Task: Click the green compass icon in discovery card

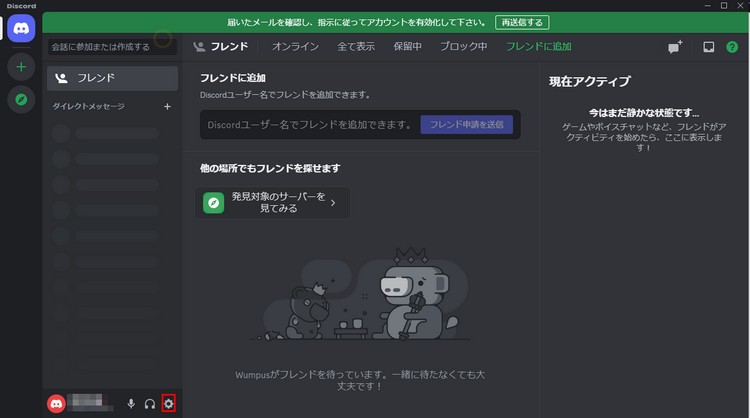Action: click(x=213, y=203)
